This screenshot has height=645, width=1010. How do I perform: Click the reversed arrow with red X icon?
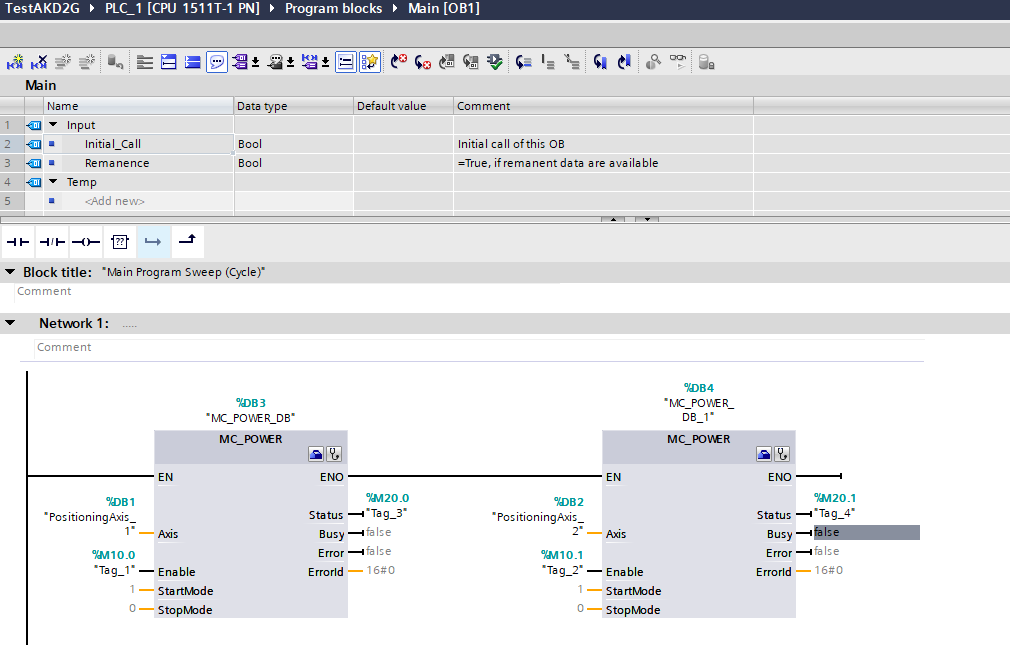tap(423, 62)
